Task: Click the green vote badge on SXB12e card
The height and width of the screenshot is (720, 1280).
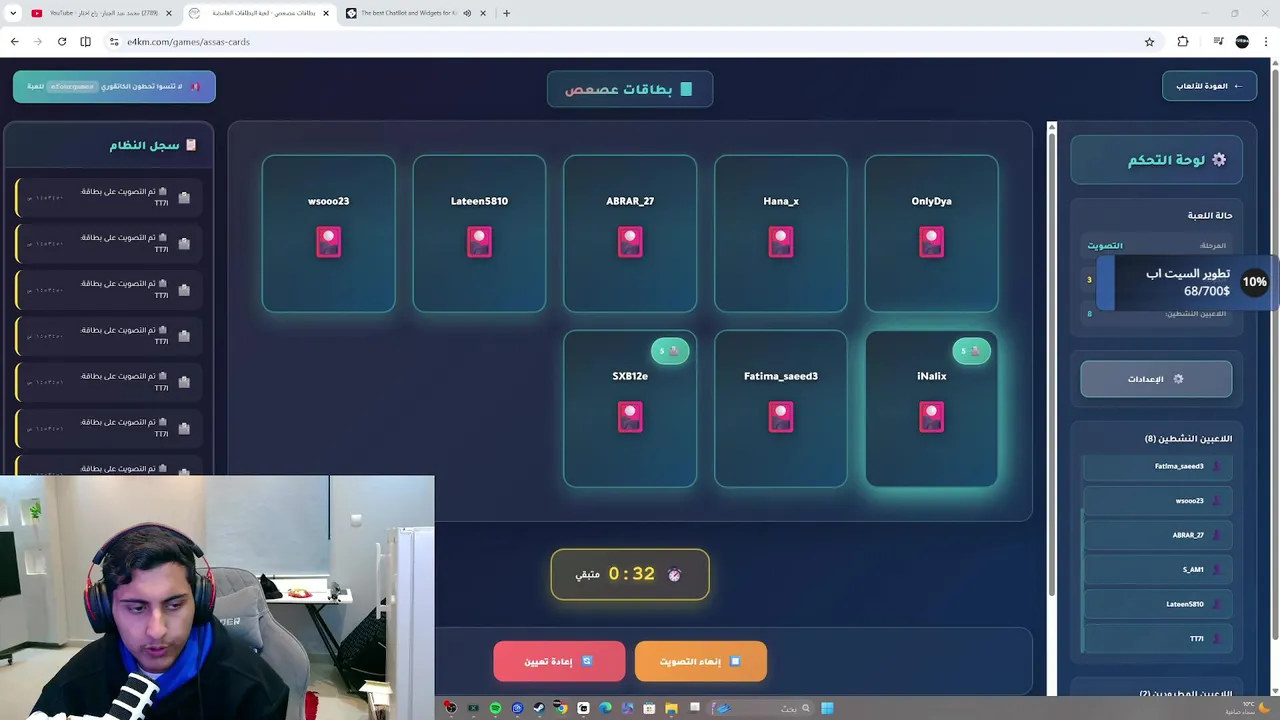Action: tap(670, 351)
